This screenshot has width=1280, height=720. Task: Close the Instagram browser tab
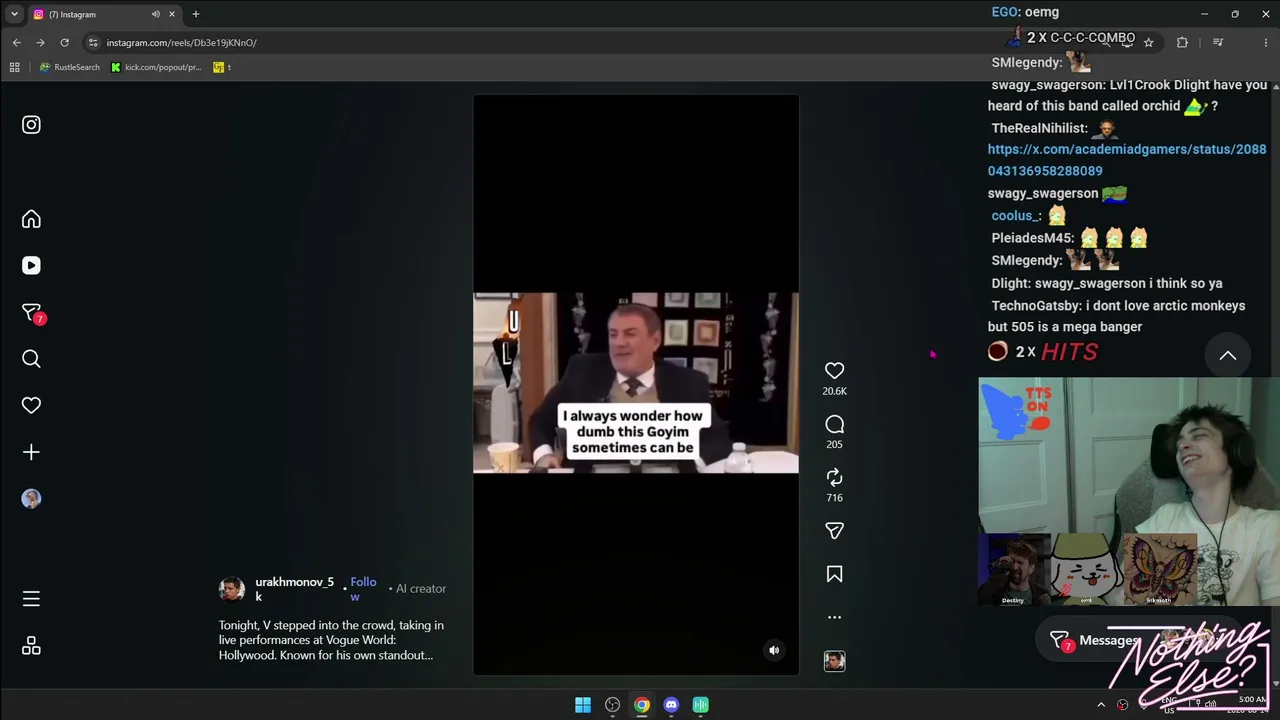172,14
